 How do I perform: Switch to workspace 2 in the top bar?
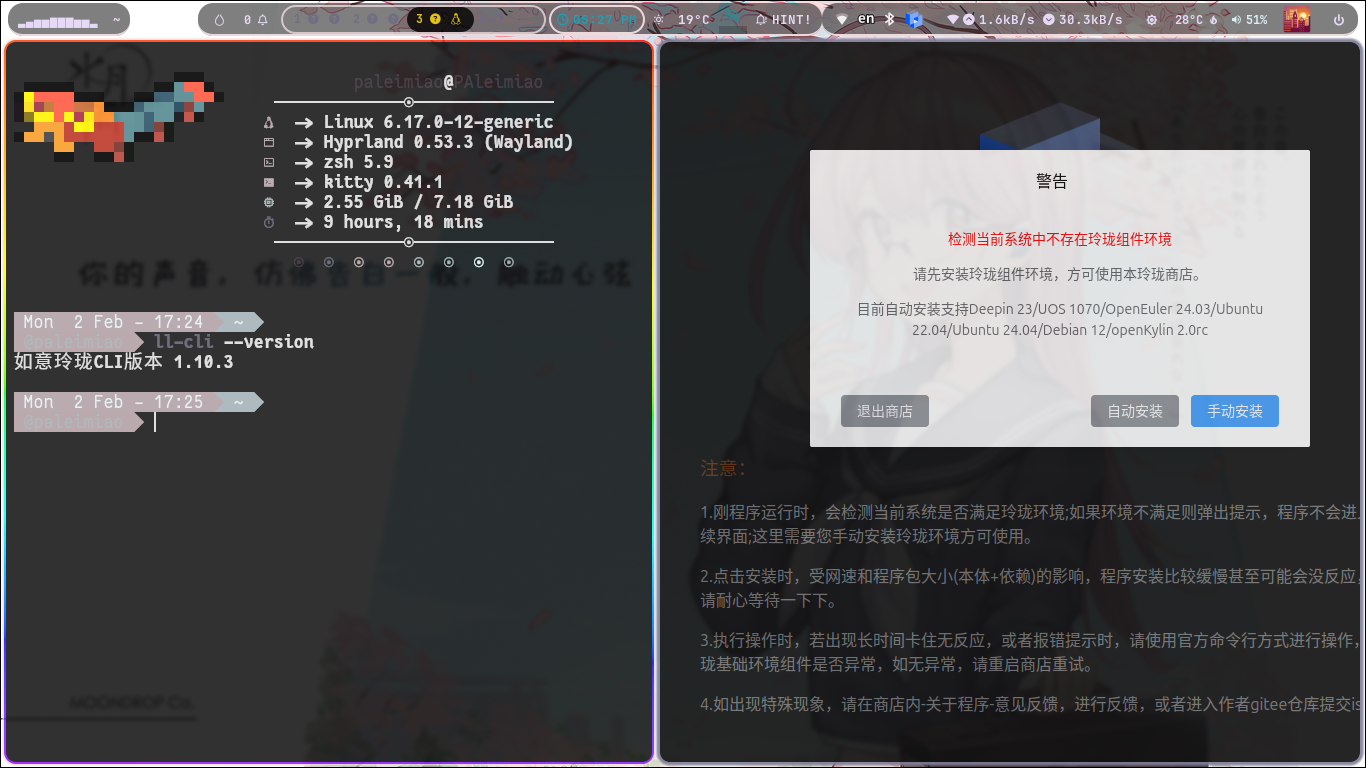coord(355,19)
